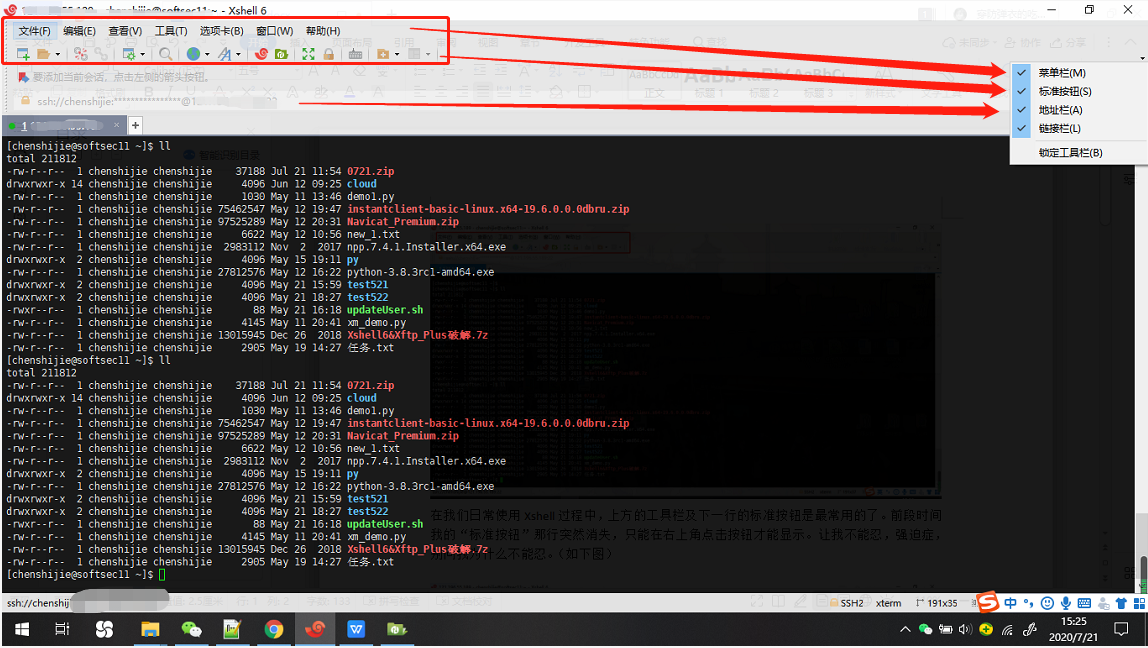The width and height of the screenshot is (1148, 648).
Task: Open File Explorer from the taskbar
Action: 150,629
